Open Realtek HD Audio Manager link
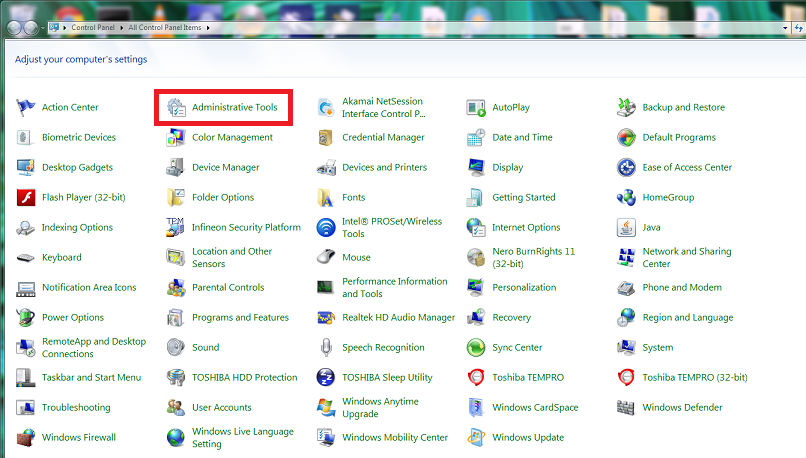 tap(398, 318)
